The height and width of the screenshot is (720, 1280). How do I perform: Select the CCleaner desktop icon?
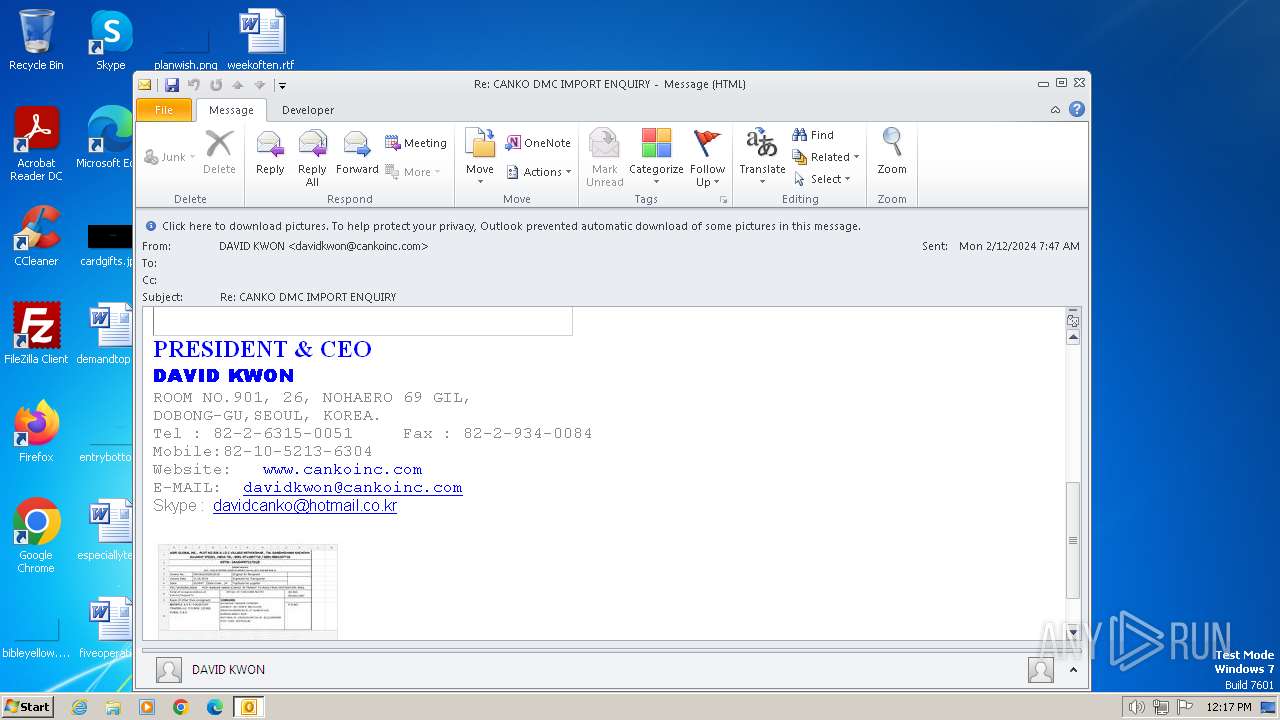36,236
